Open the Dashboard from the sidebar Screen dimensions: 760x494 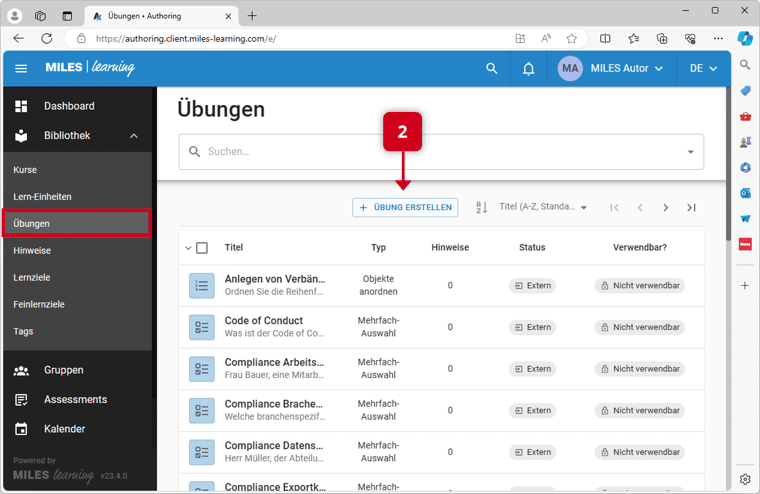(x=69, y=106)
